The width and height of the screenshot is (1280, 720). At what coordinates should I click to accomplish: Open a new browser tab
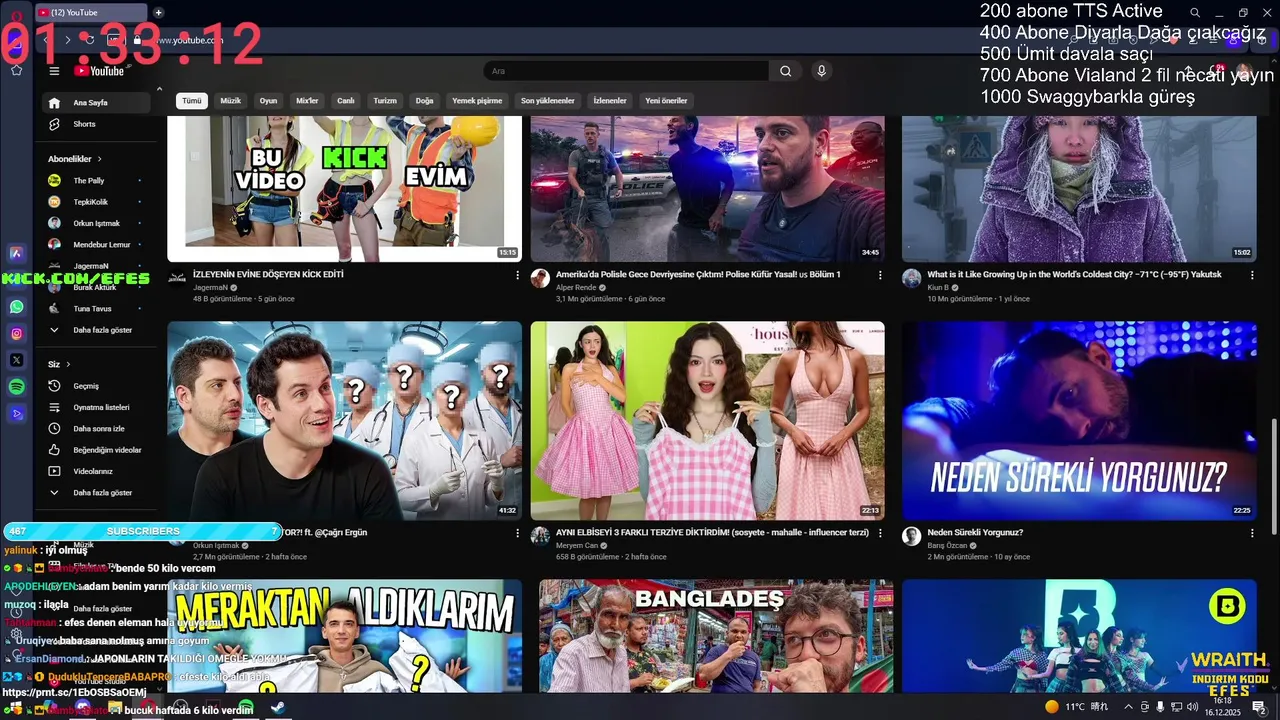pyautogui.click(x=158, y=12)
